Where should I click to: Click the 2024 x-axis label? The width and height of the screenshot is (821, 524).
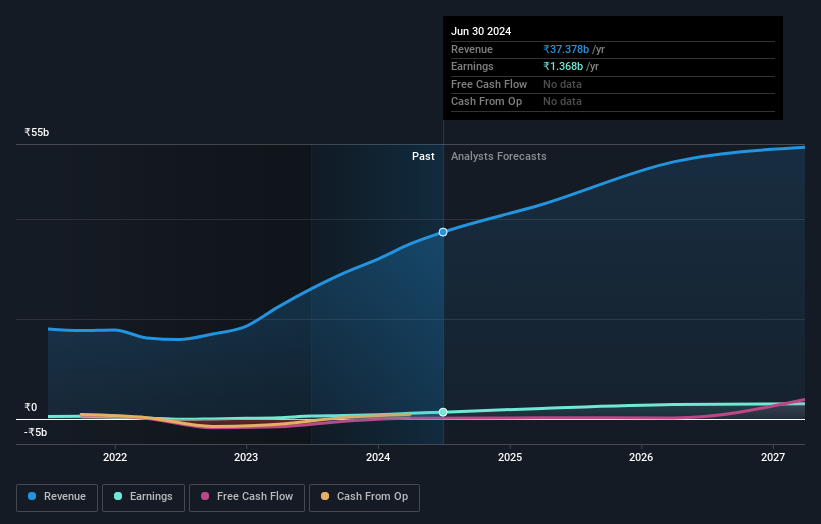click(378, 457)
